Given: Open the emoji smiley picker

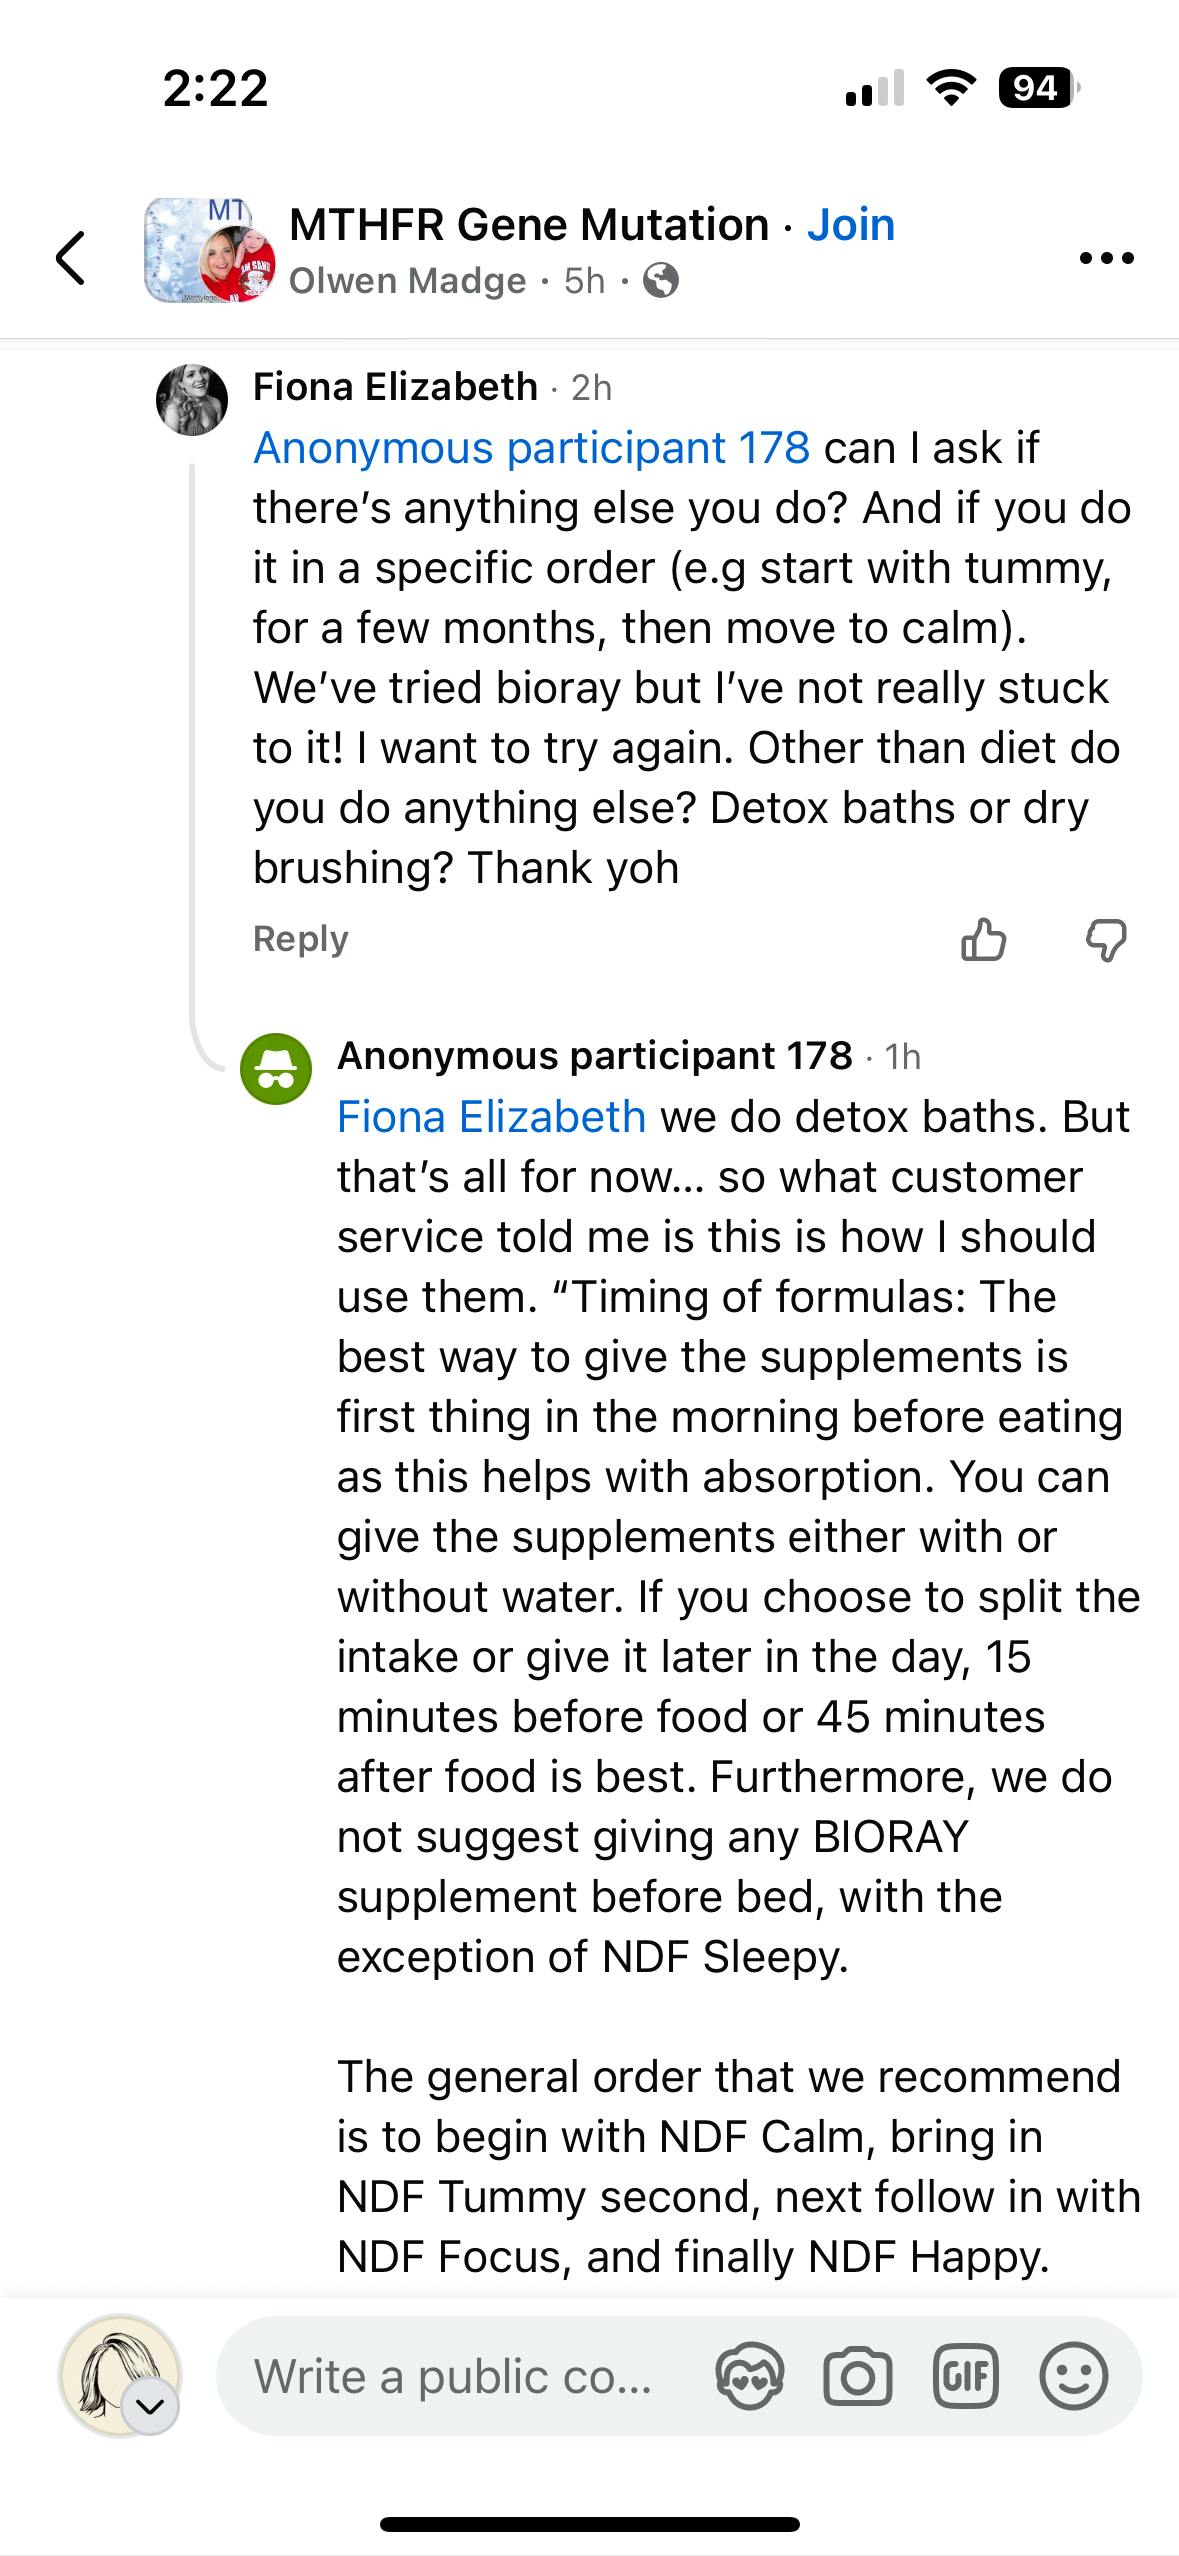Looking at the screenshot, I should point(1073,2376).
